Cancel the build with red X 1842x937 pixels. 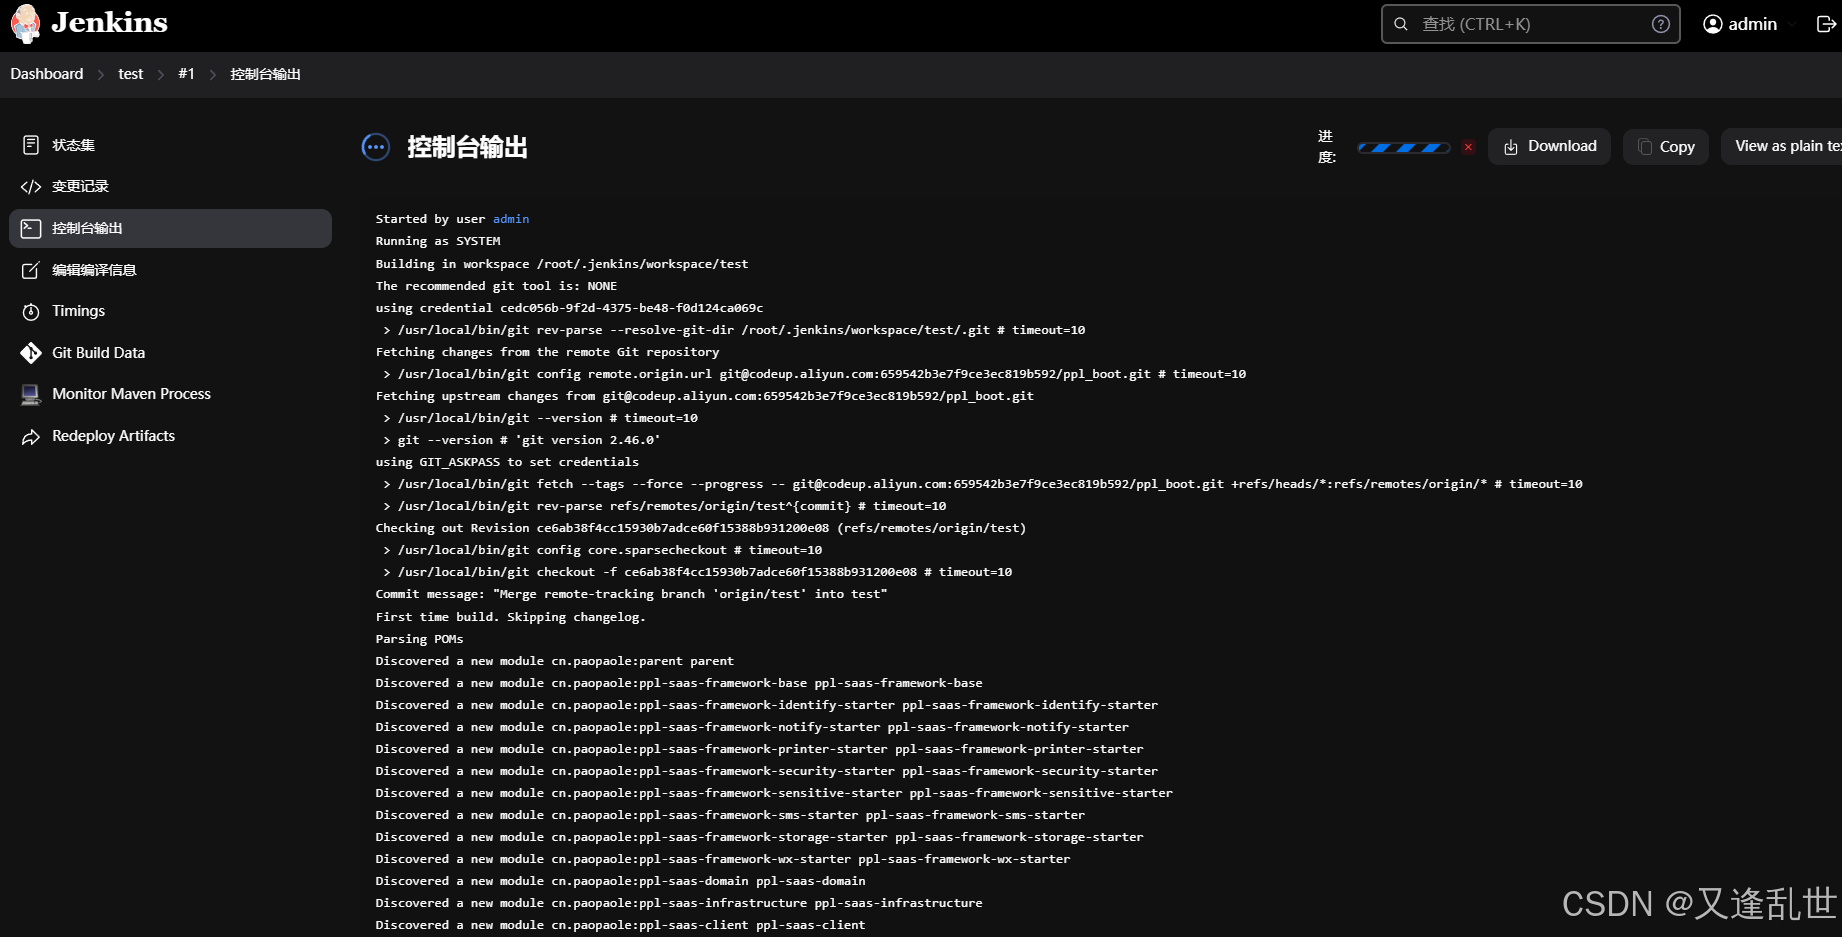coord(1468,147)
